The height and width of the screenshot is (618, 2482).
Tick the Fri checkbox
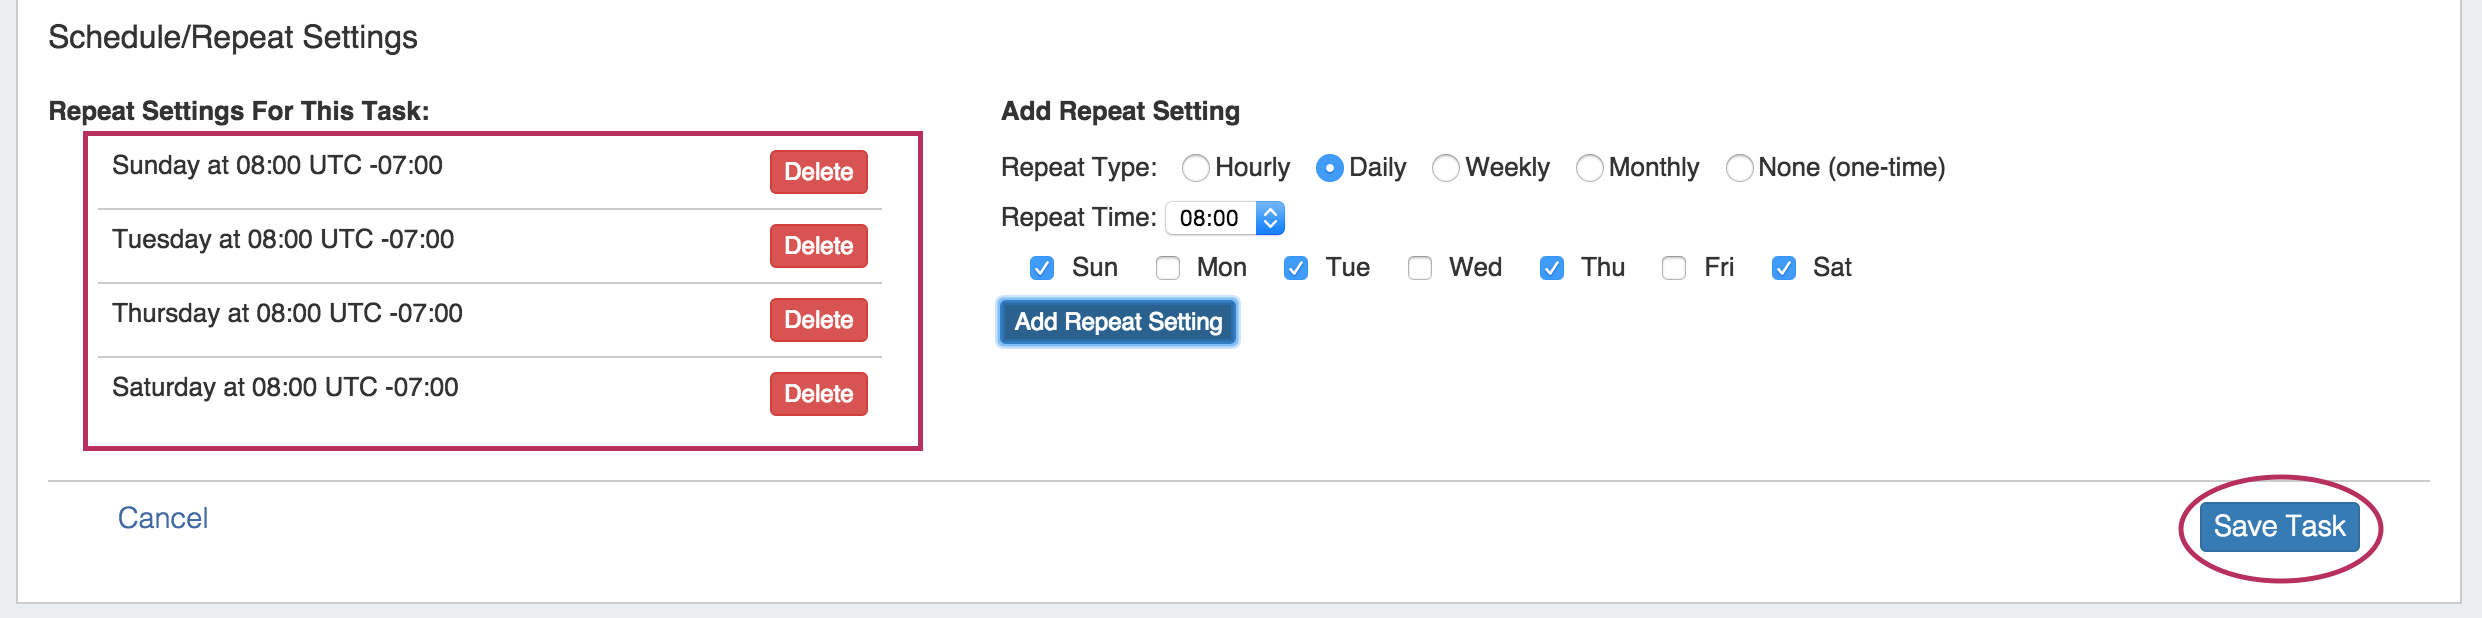(1674, 268)
